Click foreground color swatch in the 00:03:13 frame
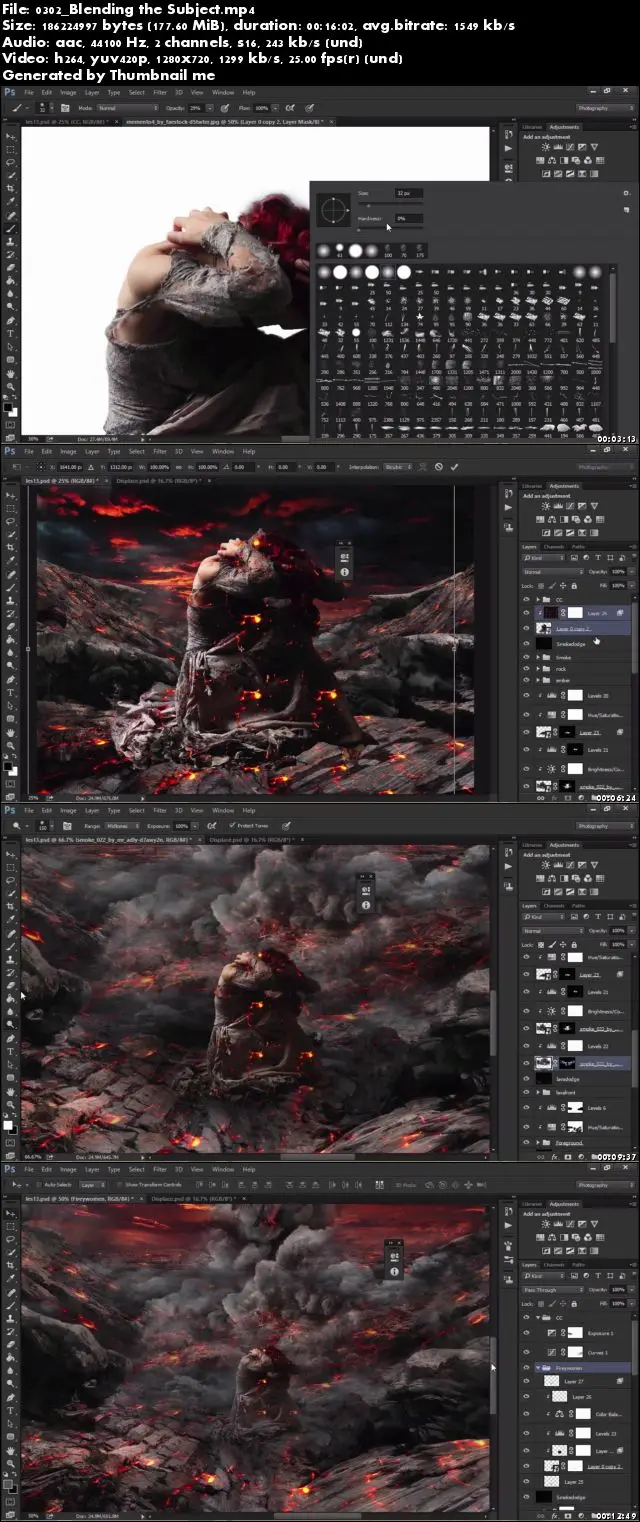This screenshot has height=1522, width=640. point(8,406)
